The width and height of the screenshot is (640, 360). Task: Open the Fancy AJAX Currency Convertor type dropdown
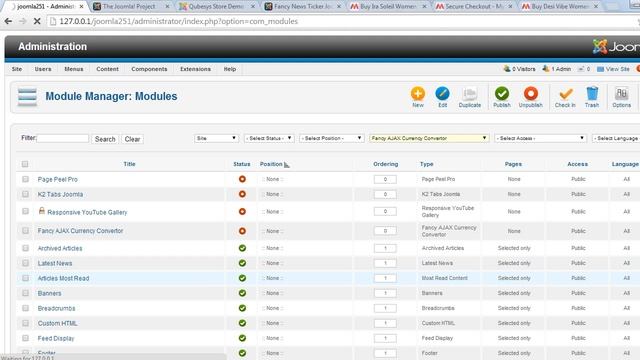(429, 138)
